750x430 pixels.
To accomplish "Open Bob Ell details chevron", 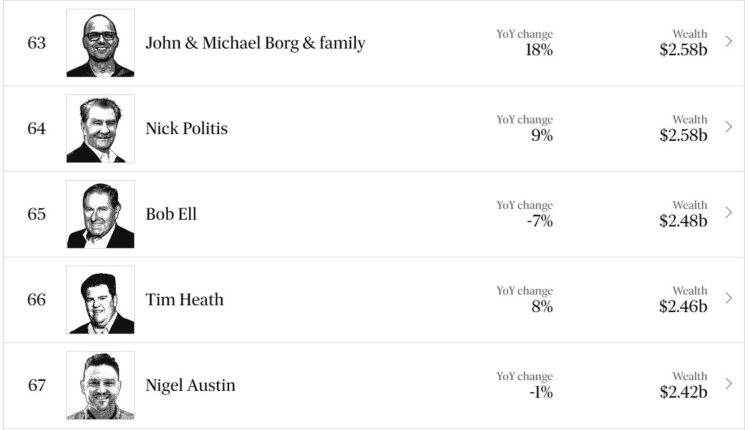I will (x=728, y=214).
